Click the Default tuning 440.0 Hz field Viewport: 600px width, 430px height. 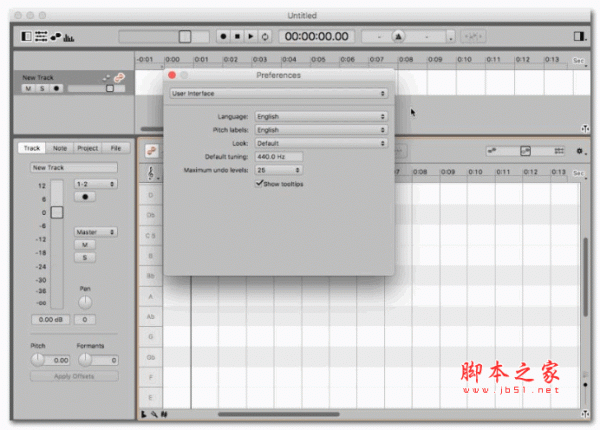tap(279, 157)
